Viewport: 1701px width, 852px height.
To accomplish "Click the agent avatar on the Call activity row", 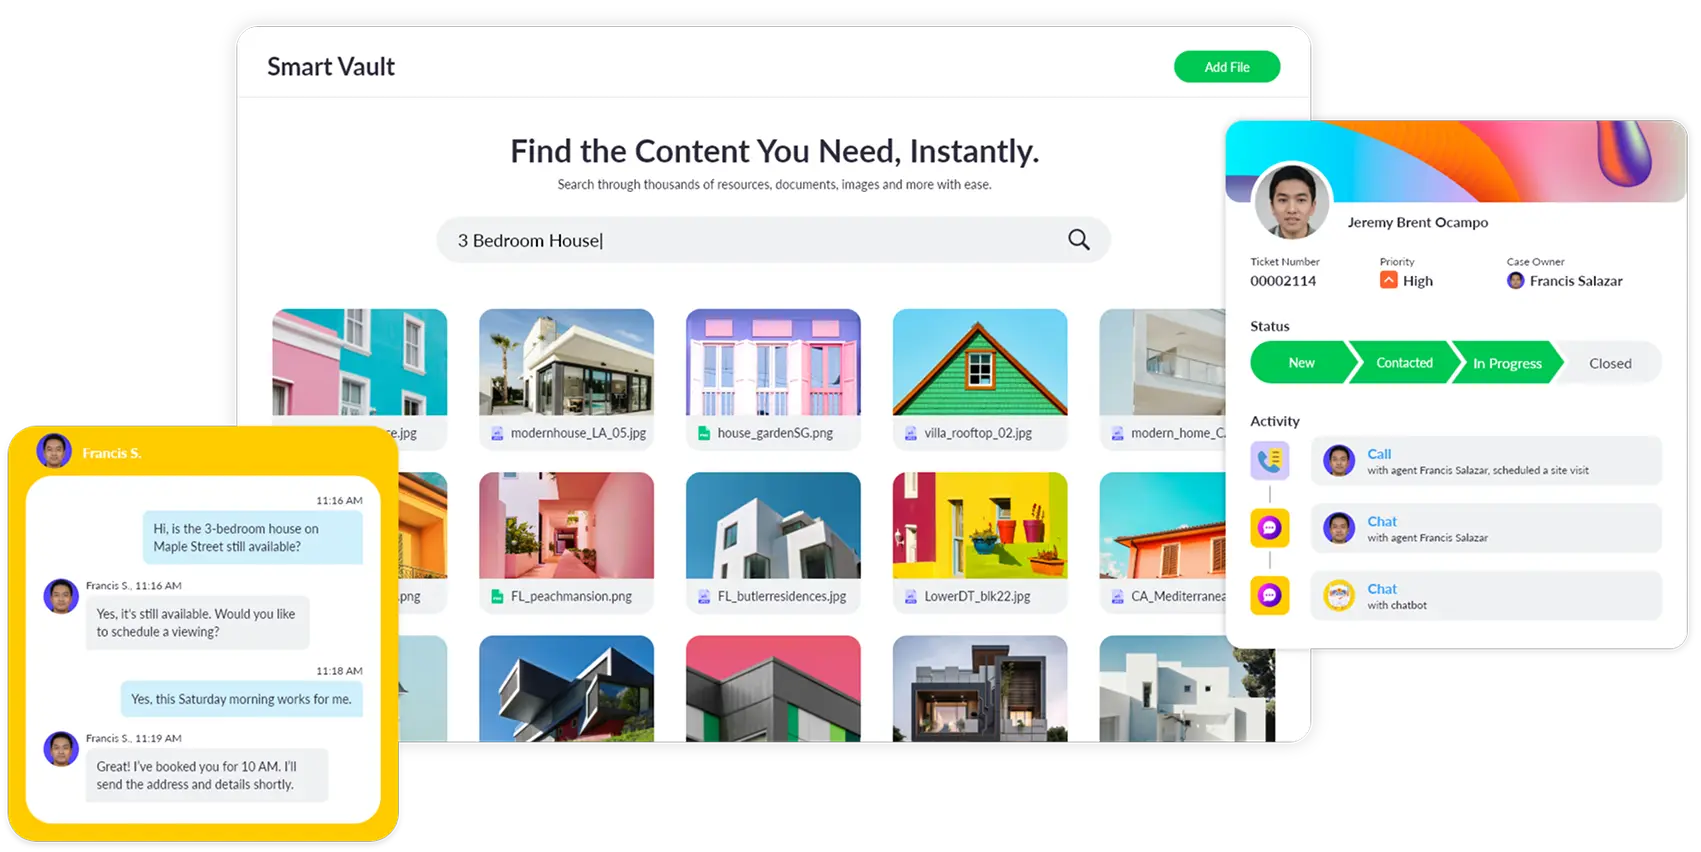I will [1339, 461].
